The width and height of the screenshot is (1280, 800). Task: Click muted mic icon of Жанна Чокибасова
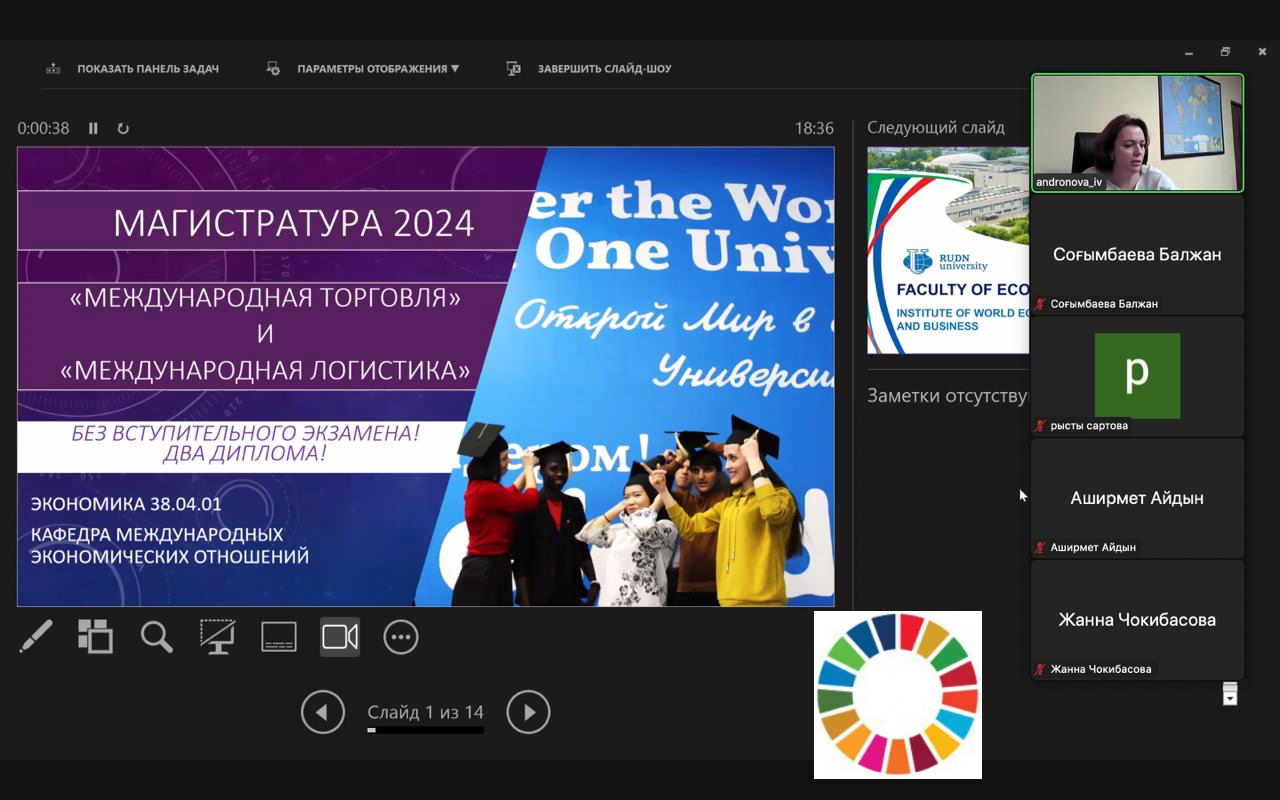click(1041, 670)
